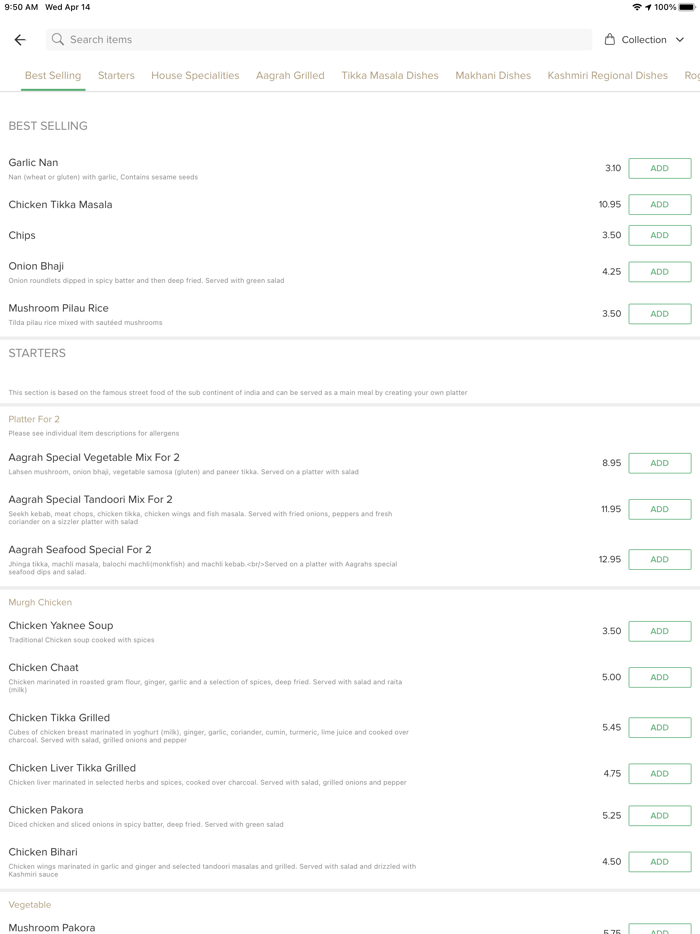Image resolution: width=700 pixels, height=934 pixels.
Task: Go to Tikka Masala Dishes tab
Action: tap(390, 76)
